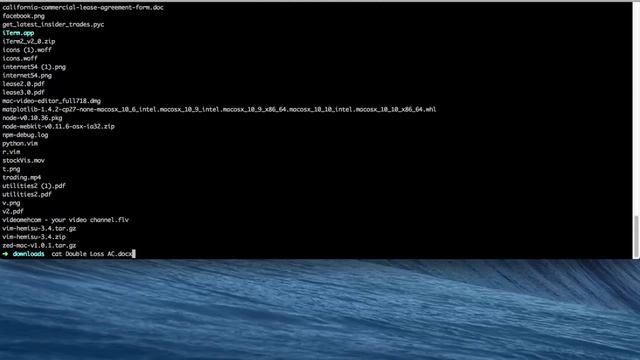This screenshot has width=640, height=360.
Task: Click the icons (1).woff line
Action: [x=27, y=50]
